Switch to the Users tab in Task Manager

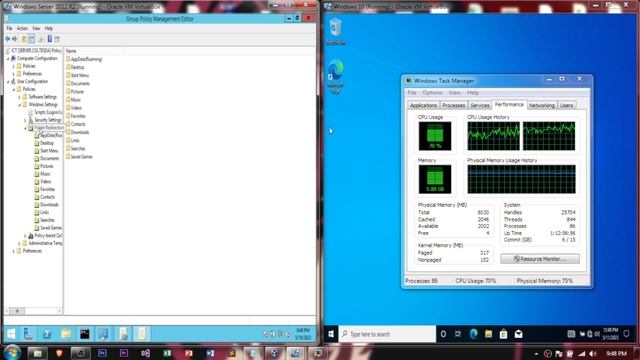click(x=566, y=105)
